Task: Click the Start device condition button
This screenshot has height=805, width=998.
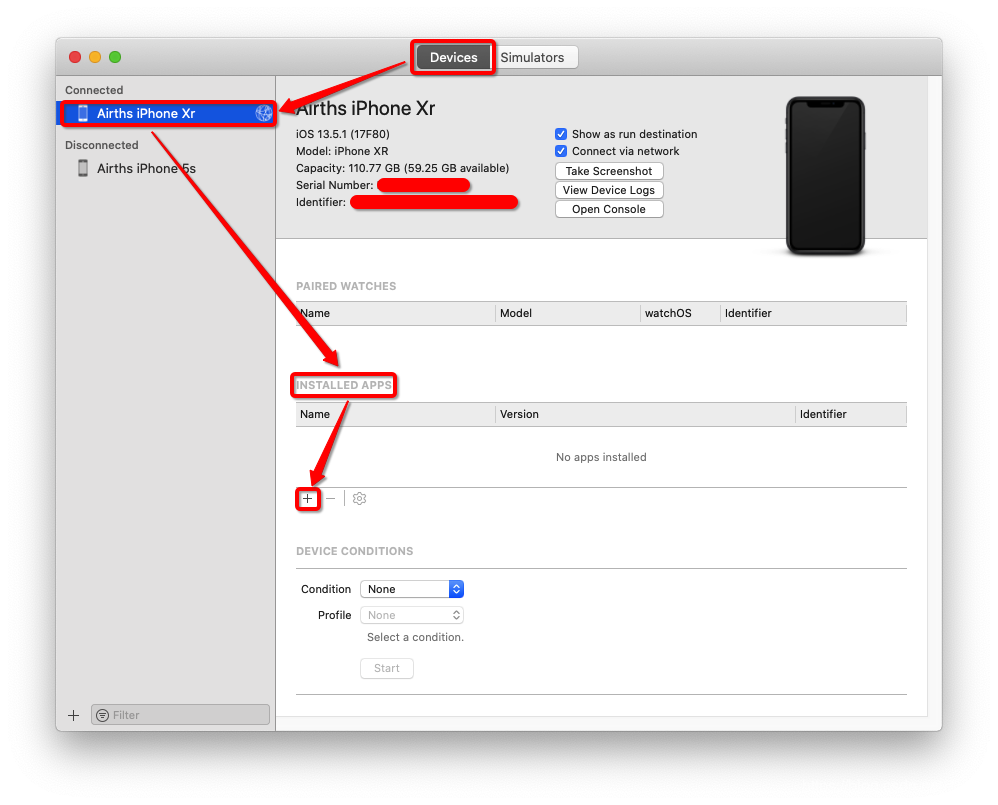Action: 387,668
